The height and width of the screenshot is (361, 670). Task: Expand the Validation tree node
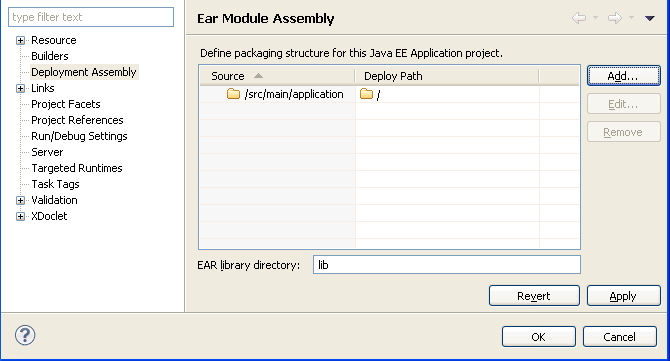point(20,200)
